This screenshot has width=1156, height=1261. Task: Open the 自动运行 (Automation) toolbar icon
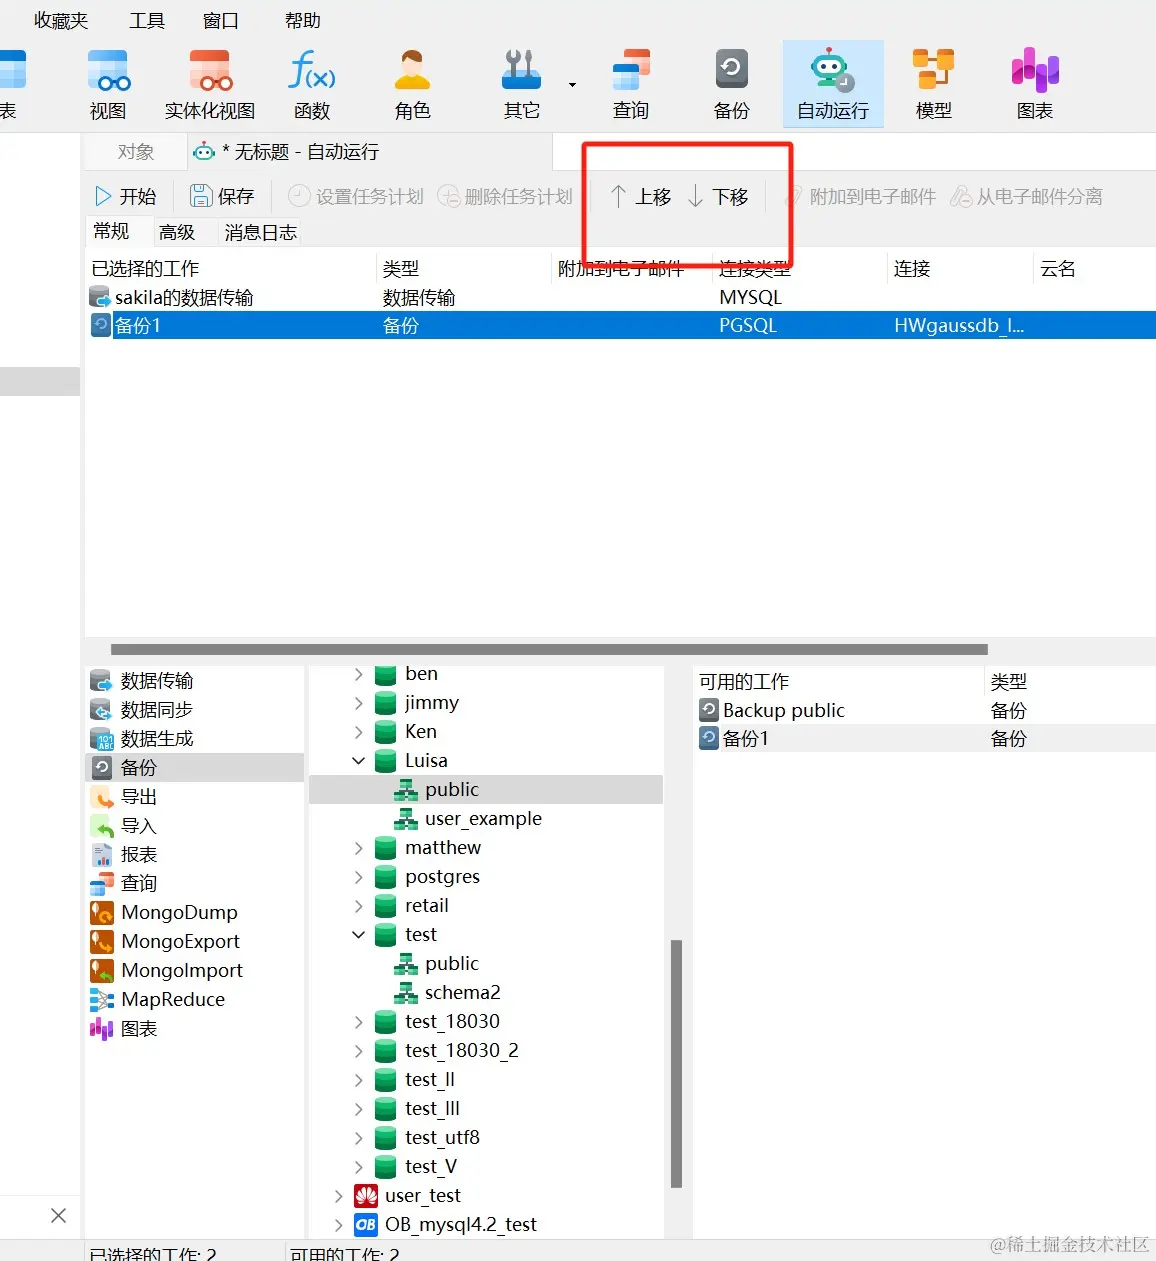833,85
